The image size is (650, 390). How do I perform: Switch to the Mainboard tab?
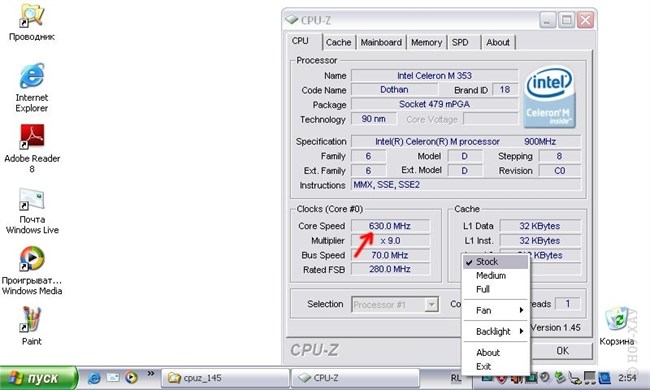point(381,42)
